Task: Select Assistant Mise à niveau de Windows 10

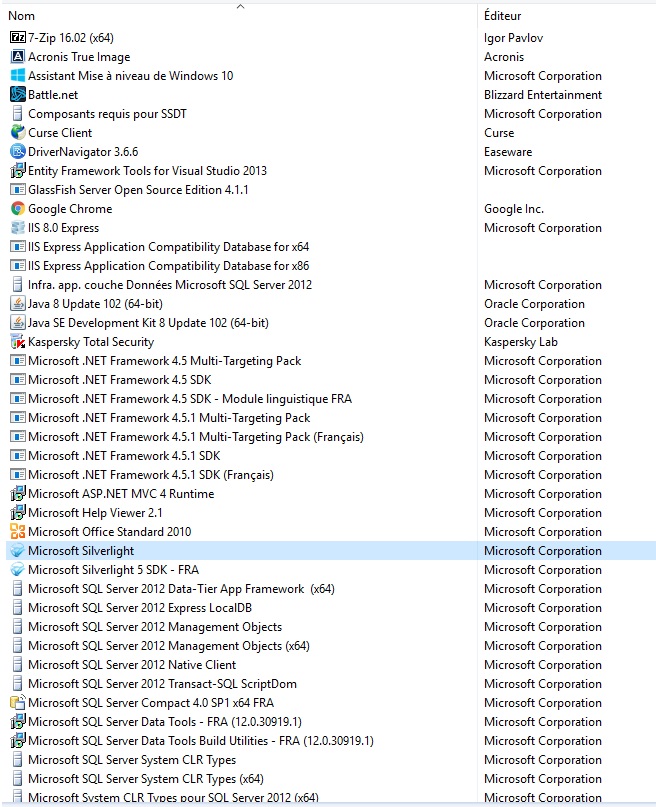Action: pyautogui.click(x=131, y=76)
